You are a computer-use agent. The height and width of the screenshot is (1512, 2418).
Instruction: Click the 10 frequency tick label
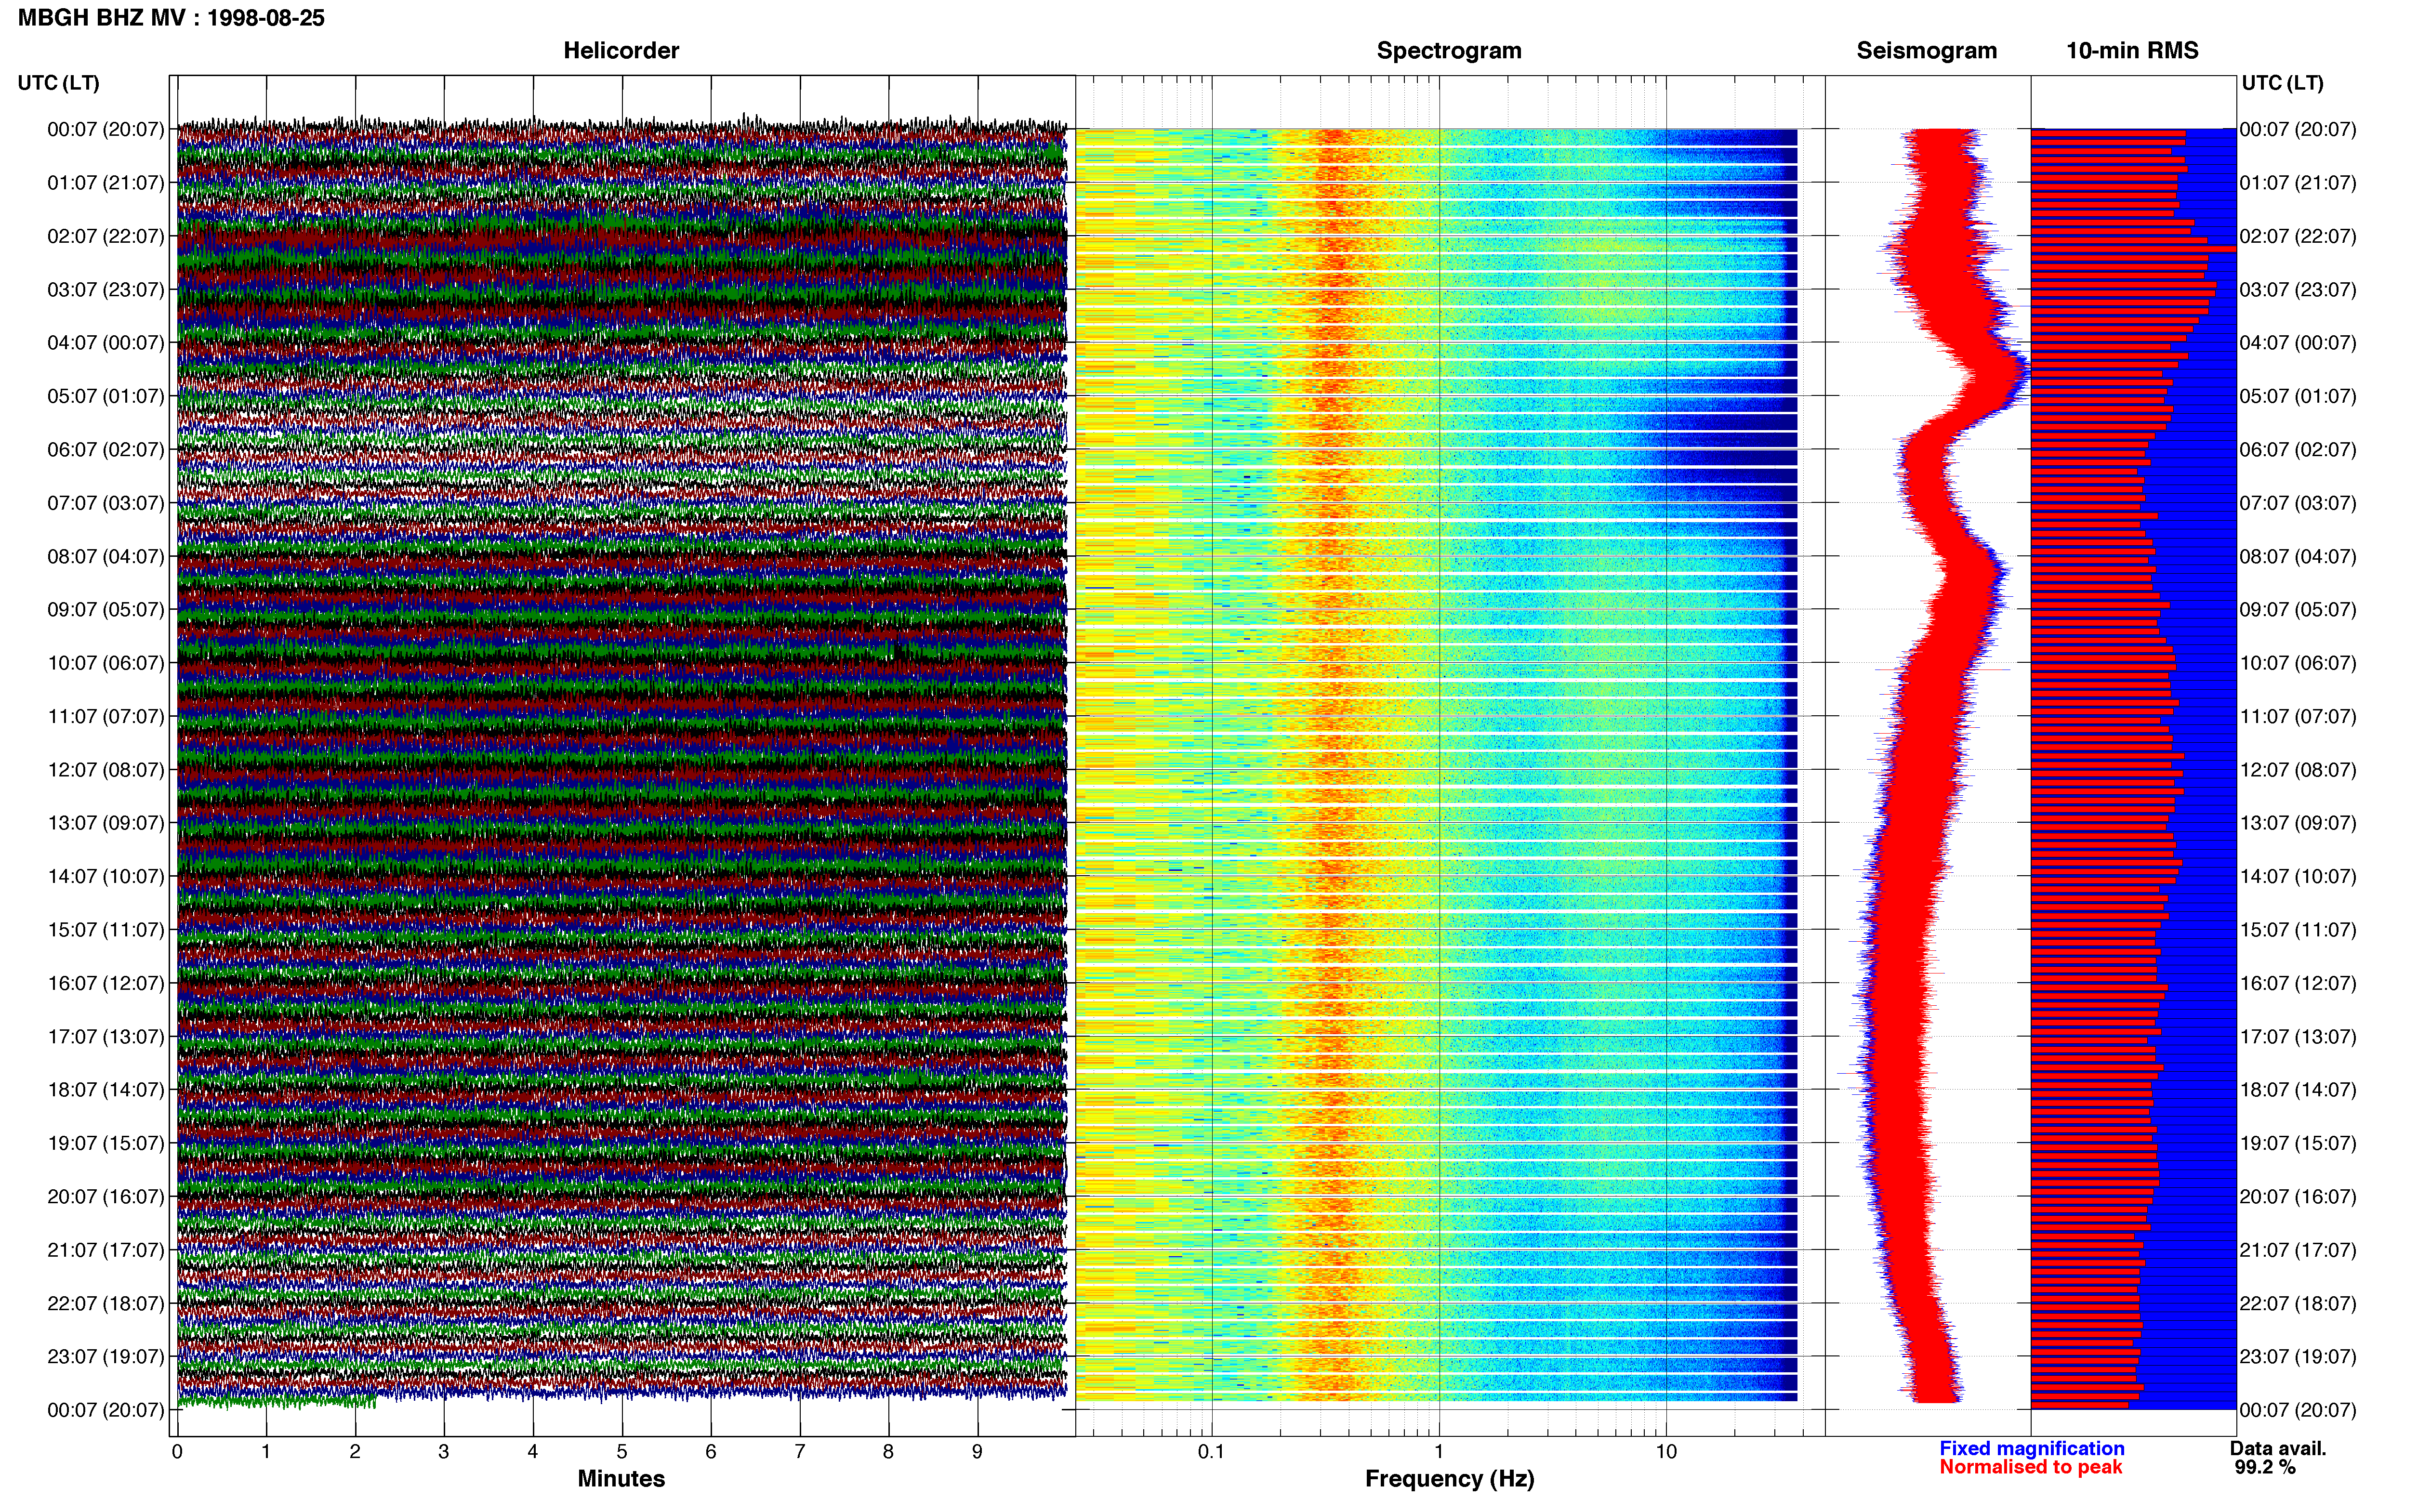(x=1666, y=1452)
